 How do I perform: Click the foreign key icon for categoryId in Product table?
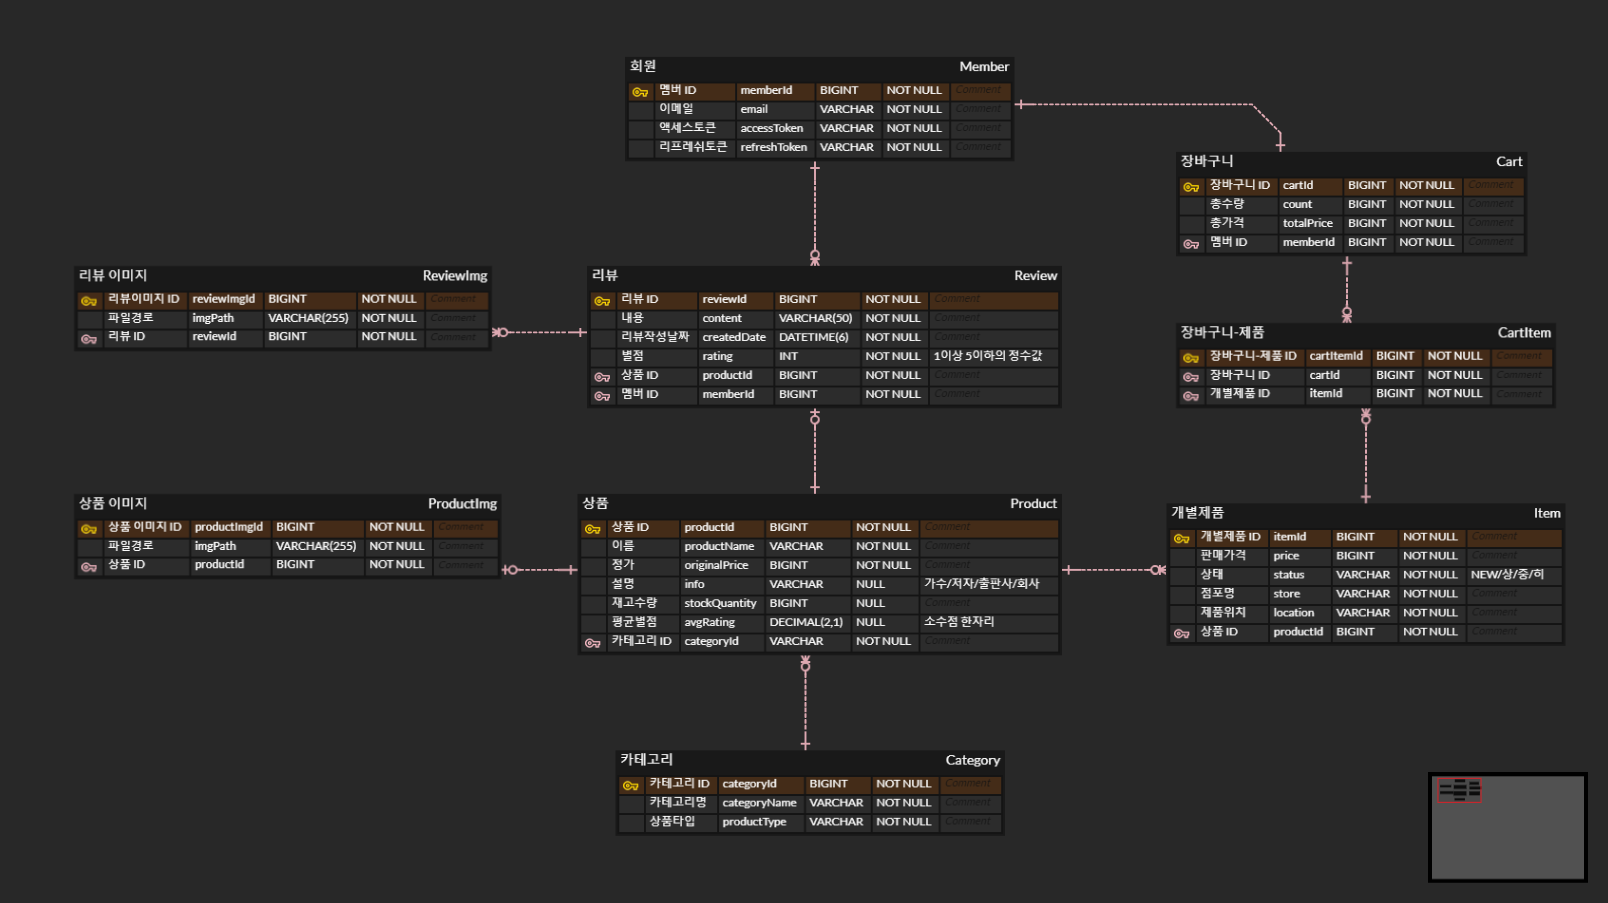(593, 642)
